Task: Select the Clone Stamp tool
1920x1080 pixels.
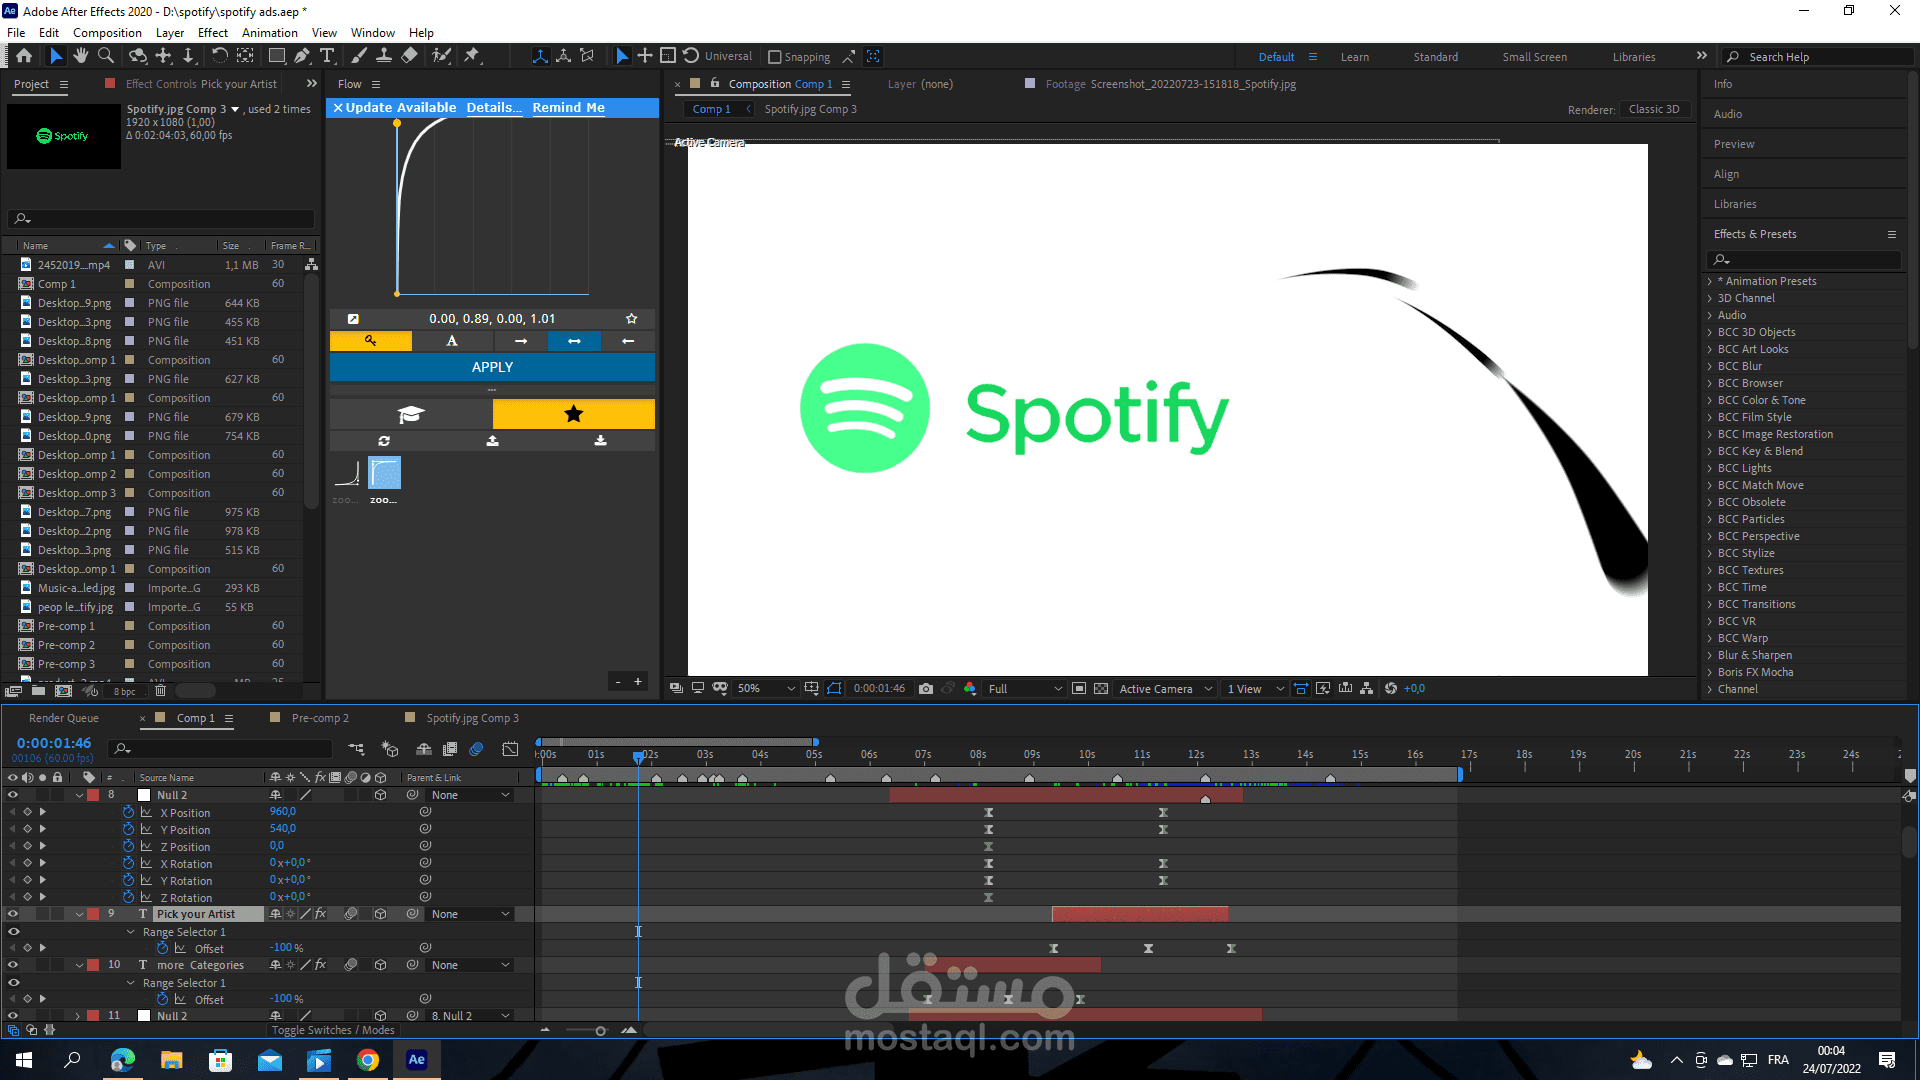Action: tap(383, 56)
